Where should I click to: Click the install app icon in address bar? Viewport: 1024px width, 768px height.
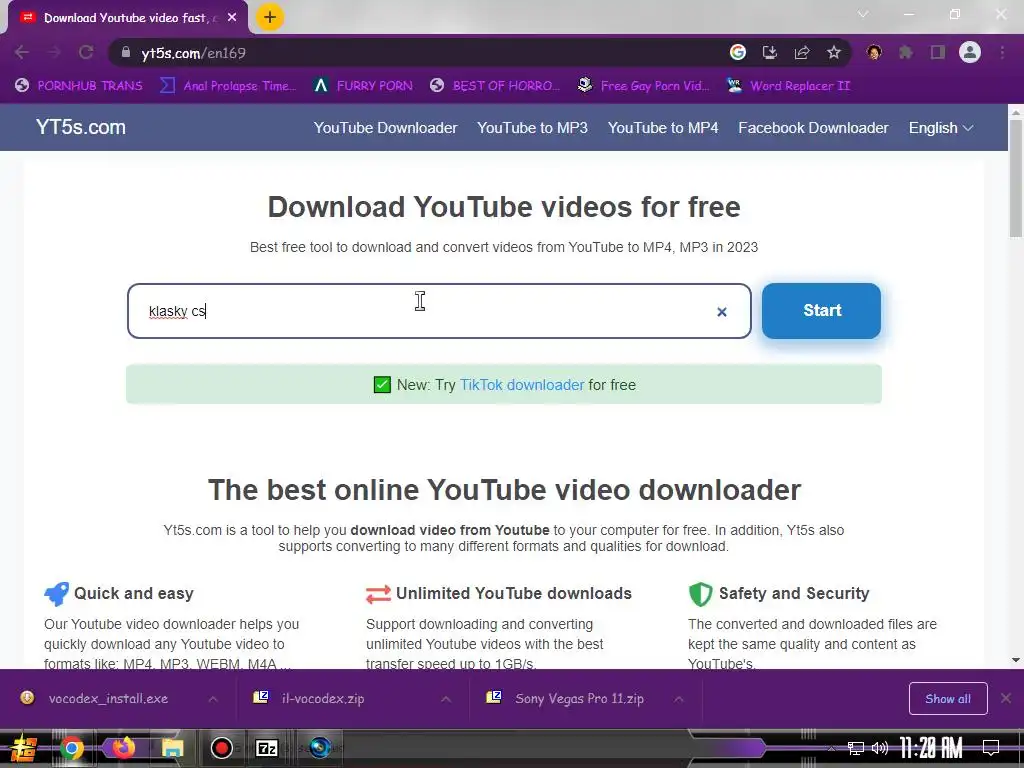[x=770, y=52]
